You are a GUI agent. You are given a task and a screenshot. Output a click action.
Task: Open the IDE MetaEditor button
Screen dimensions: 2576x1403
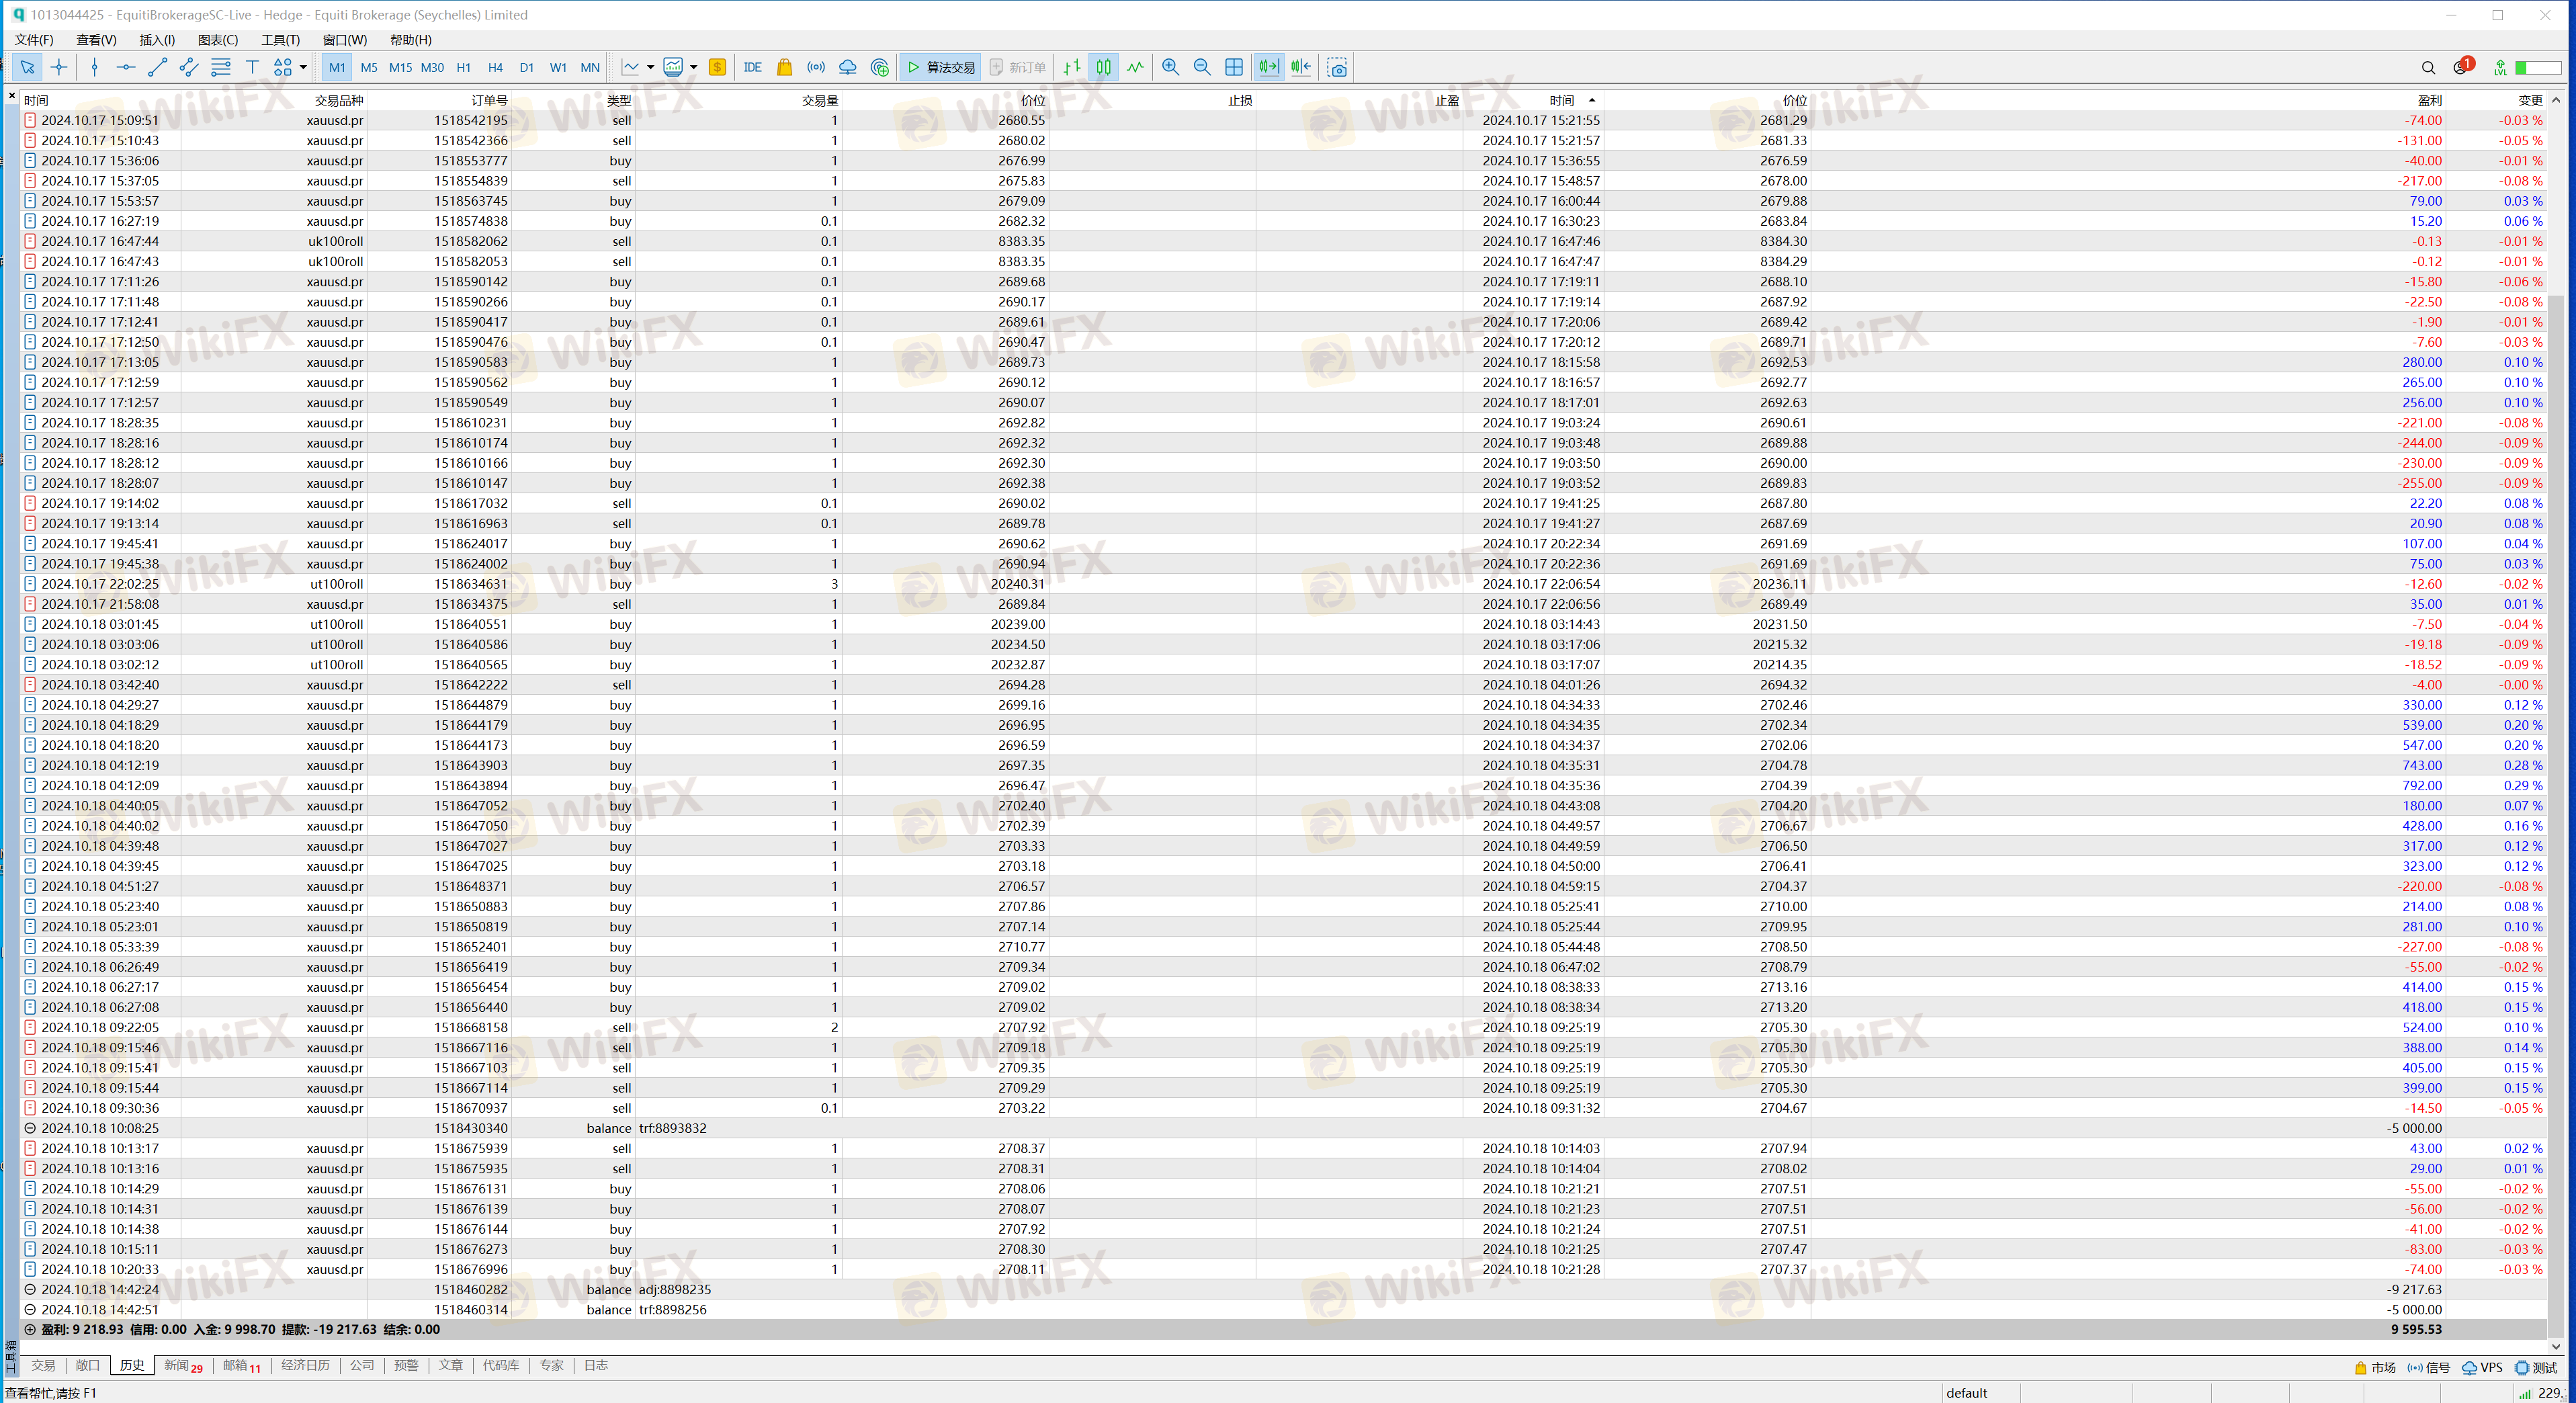pos(753,67)
